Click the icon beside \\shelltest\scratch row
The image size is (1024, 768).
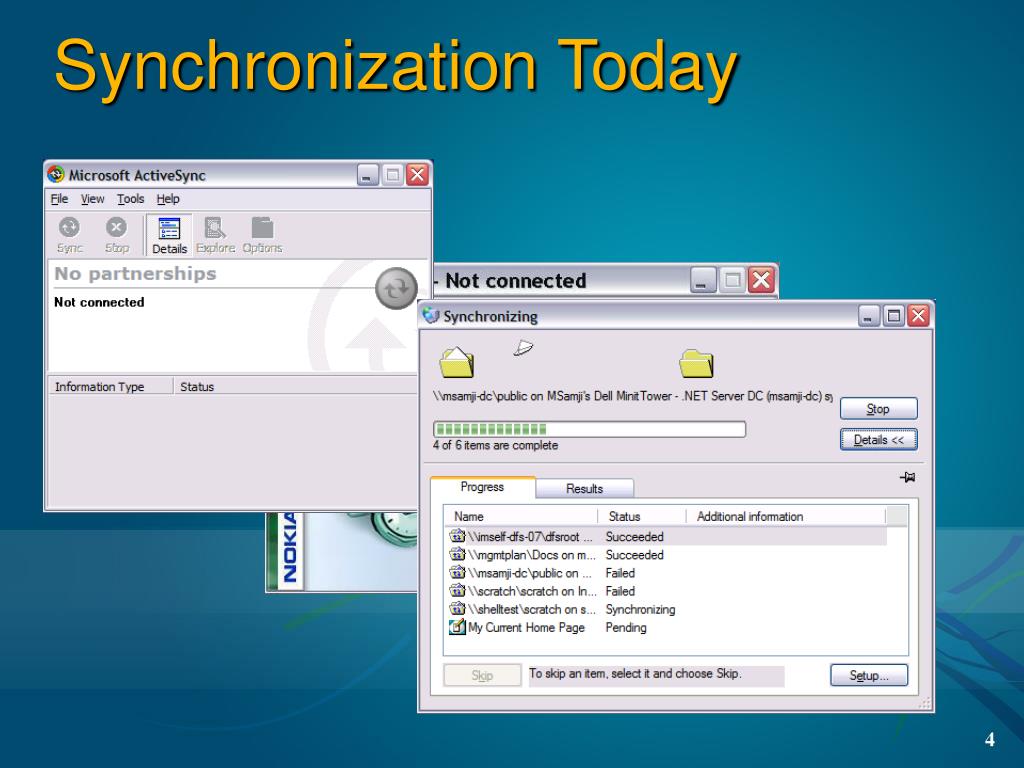458,609
